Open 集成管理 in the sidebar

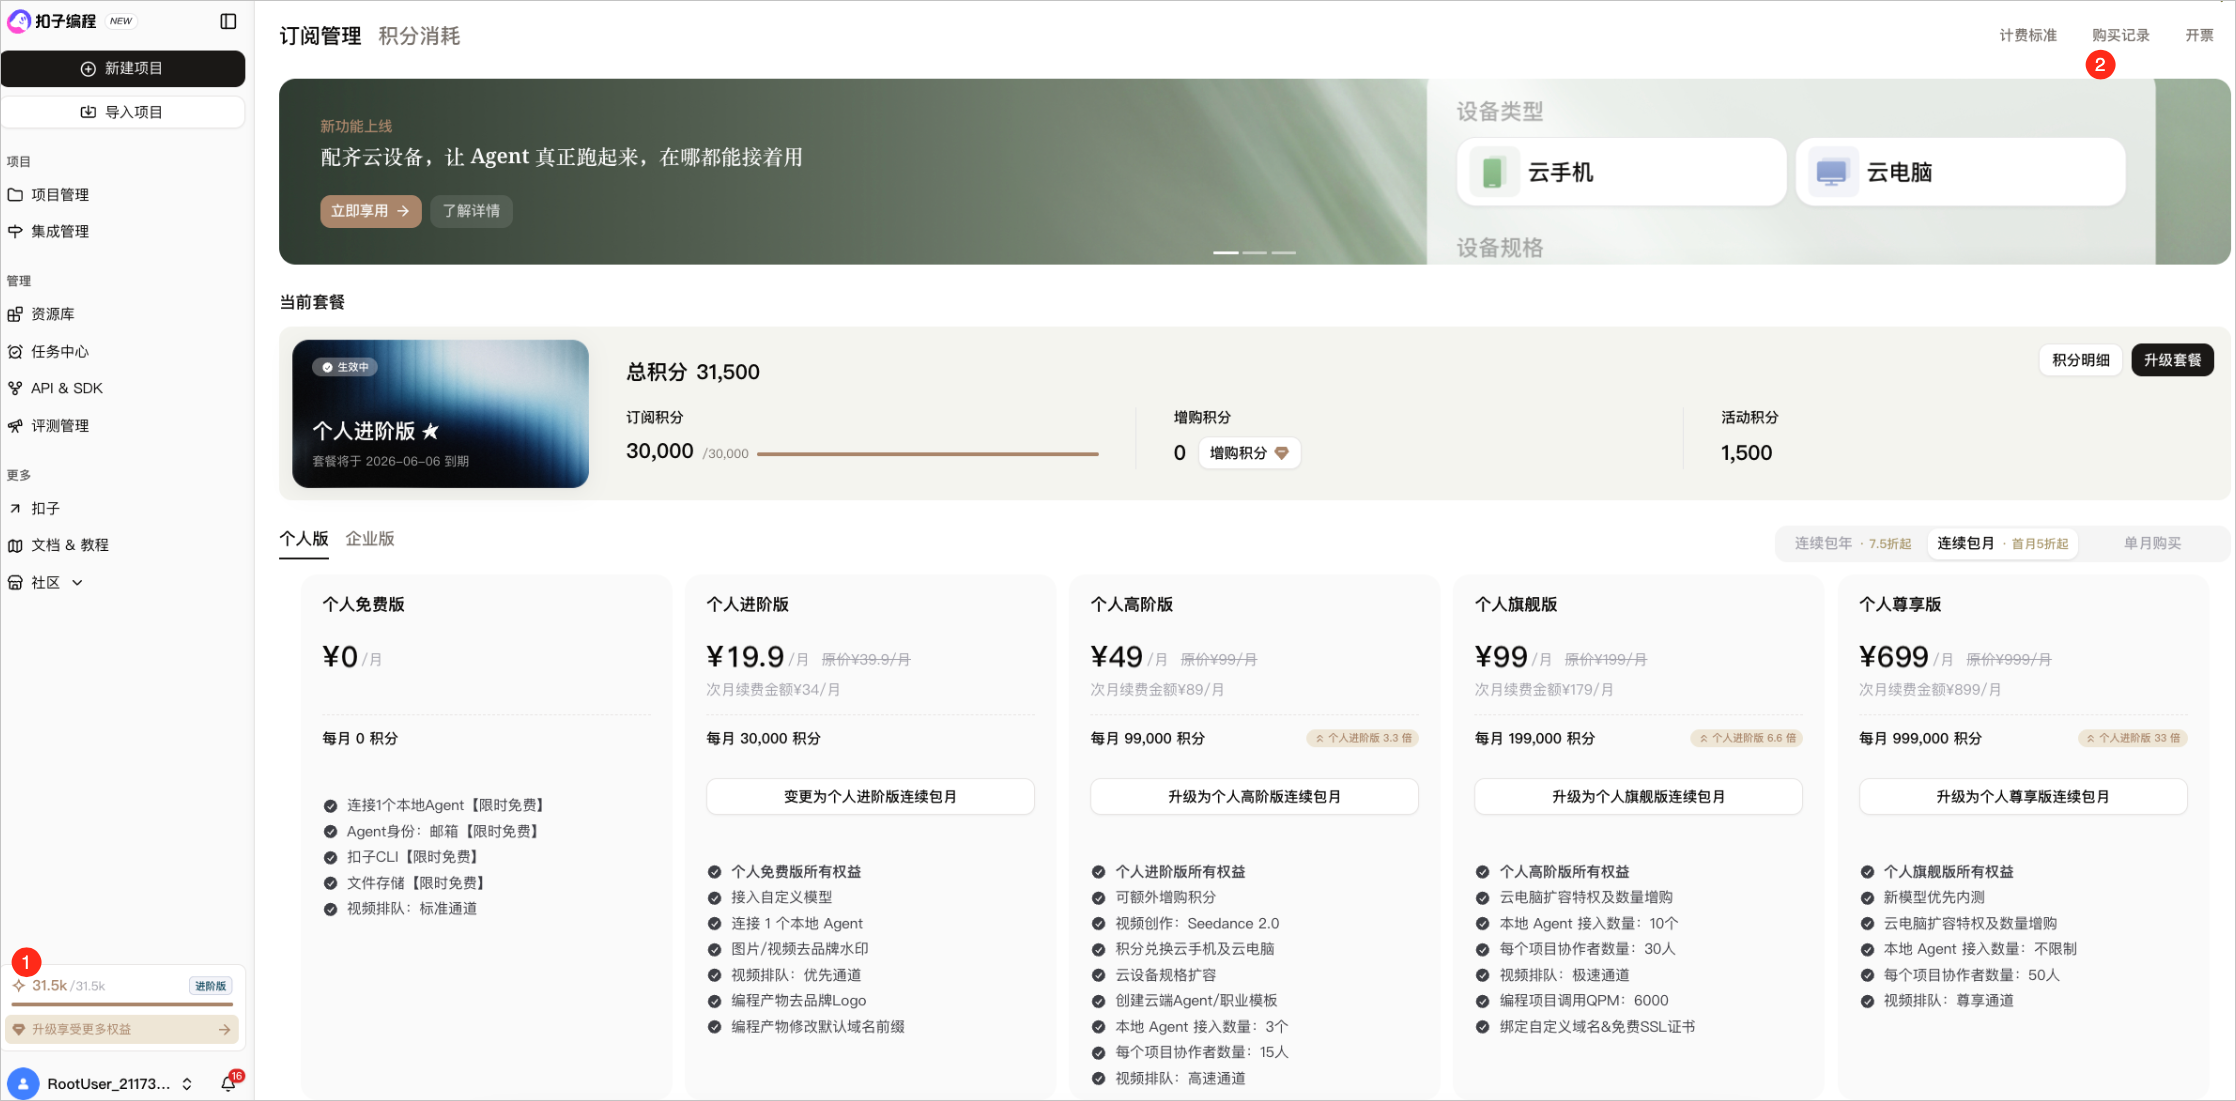60,231
